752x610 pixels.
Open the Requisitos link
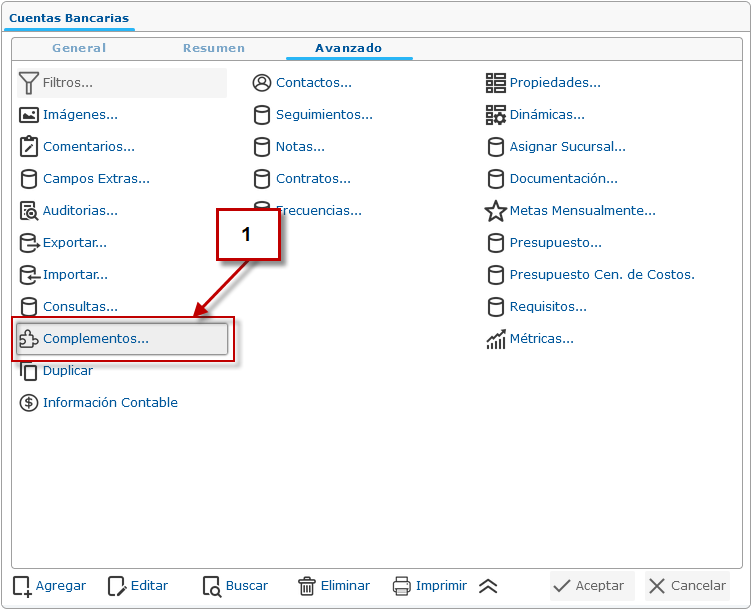(548, 307)
